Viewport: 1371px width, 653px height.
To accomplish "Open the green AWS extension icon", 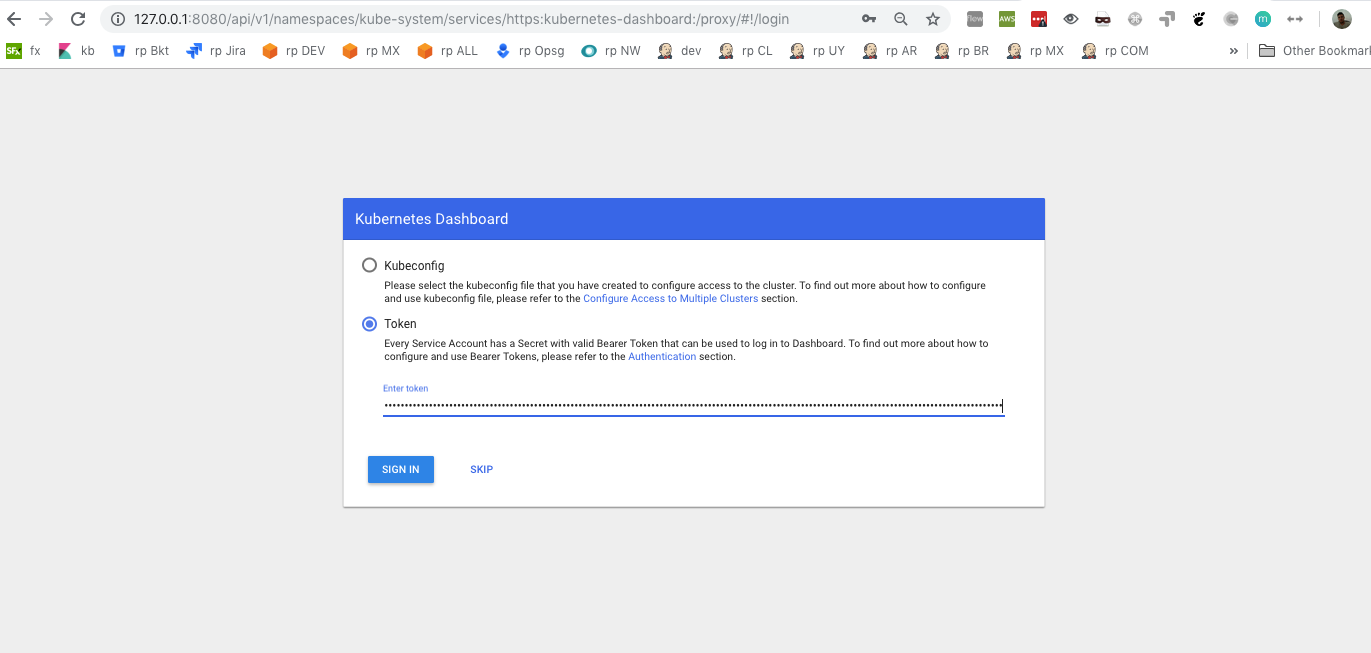I will coord(1007,19).
